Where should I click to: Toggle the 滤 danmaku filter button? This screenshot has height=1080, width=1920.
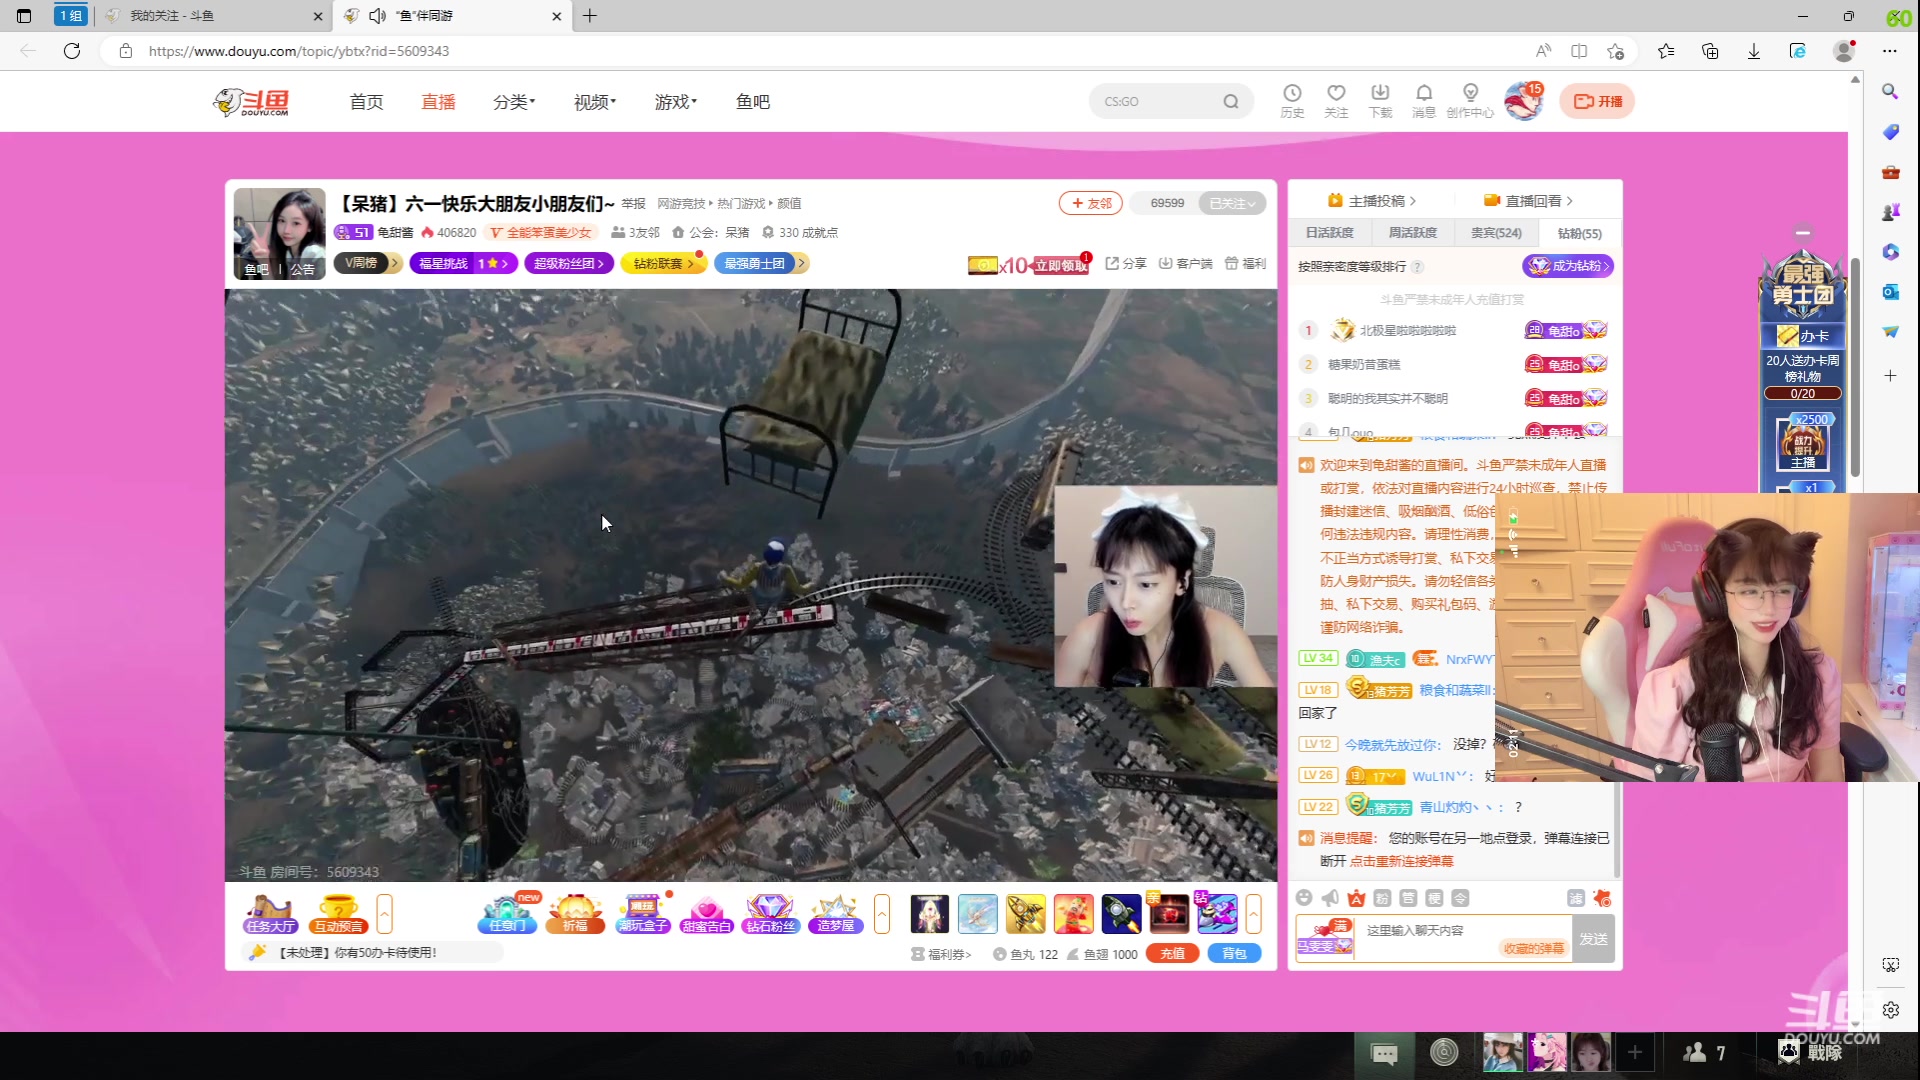[1576, 898]
